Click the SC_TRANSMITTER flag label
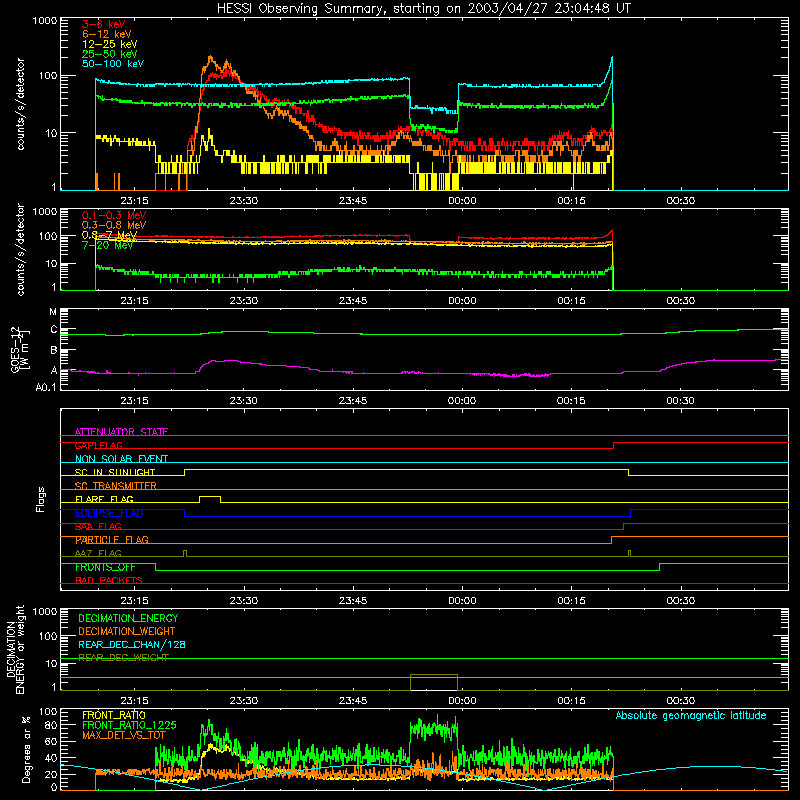 point(115,486)
